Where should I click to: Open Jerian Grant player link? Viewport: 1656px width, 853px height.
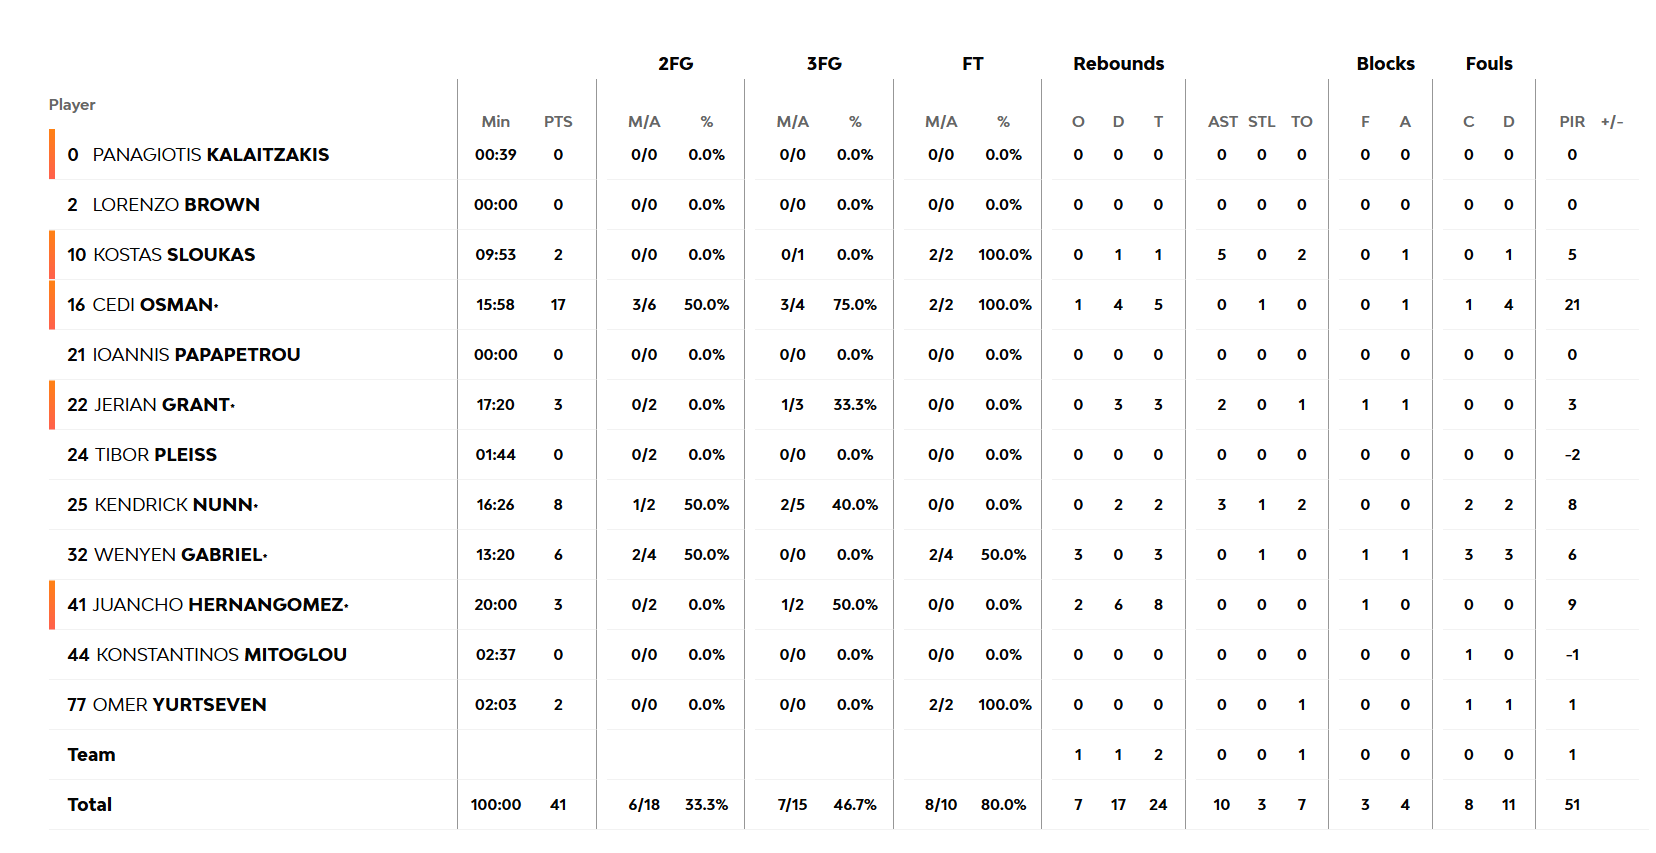162,405
